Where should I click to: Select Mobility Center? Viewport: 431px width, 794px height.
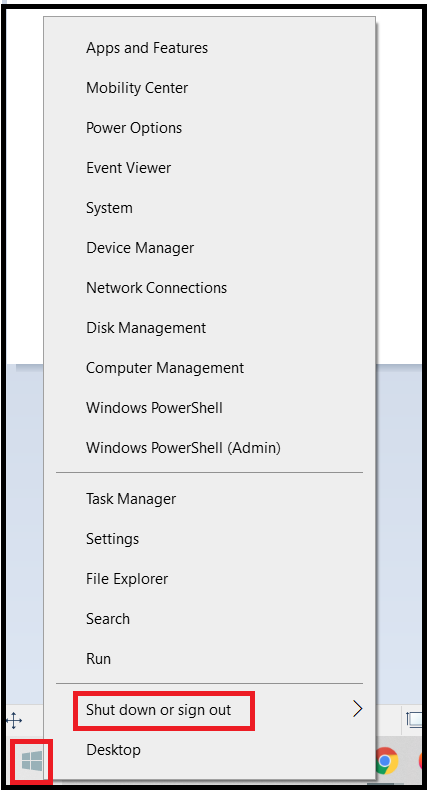(137, 88)
